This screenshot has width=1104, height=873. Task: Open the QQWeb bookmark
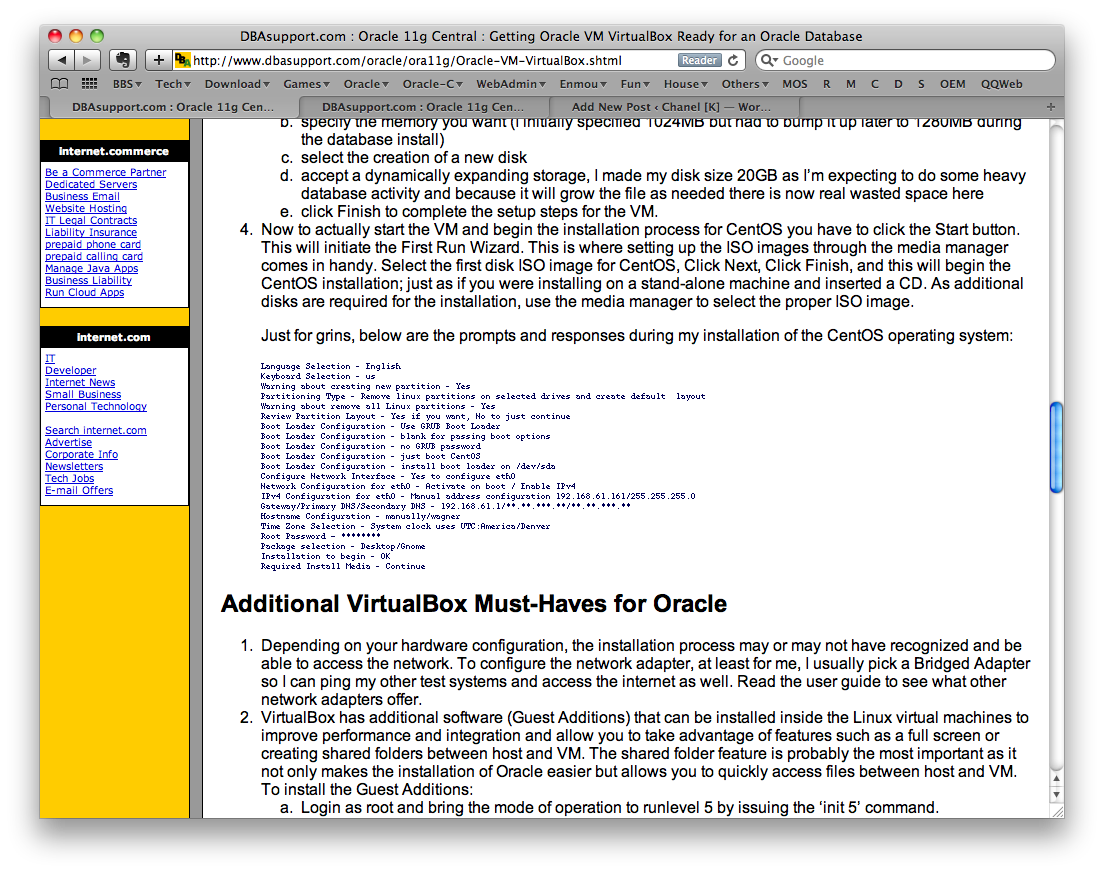(1001, 84)
